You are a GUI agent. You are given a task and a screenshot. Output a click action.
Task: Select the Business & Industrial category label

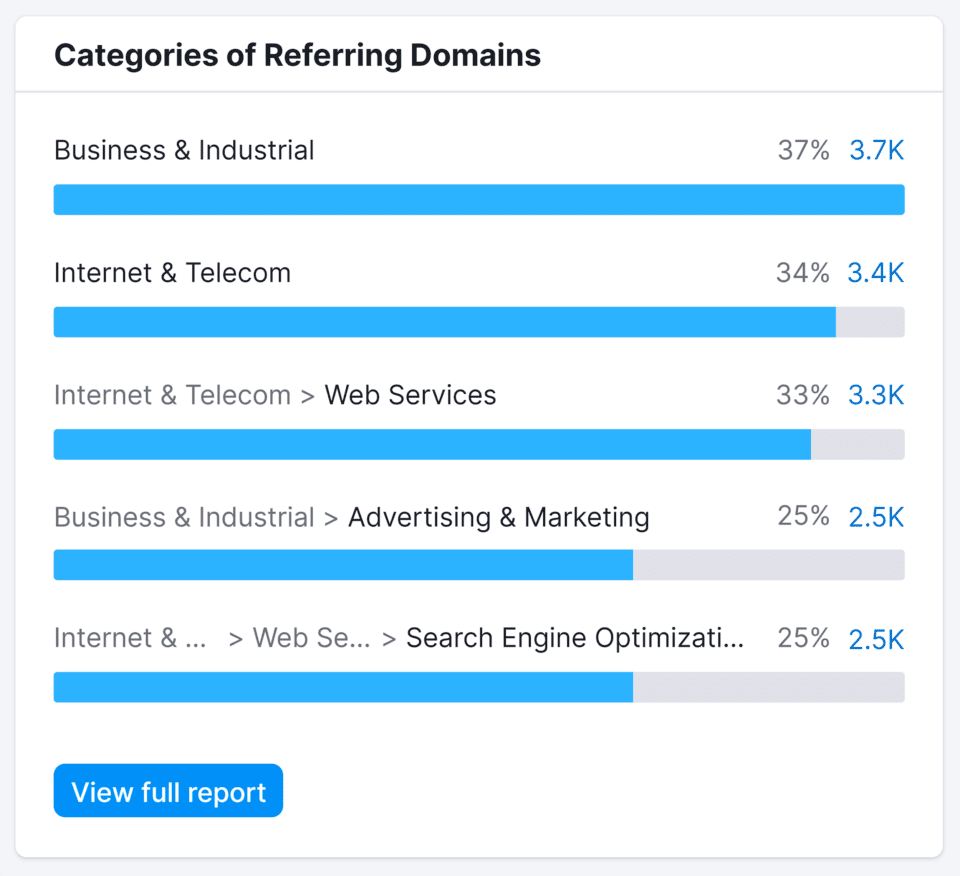point(183,150)
